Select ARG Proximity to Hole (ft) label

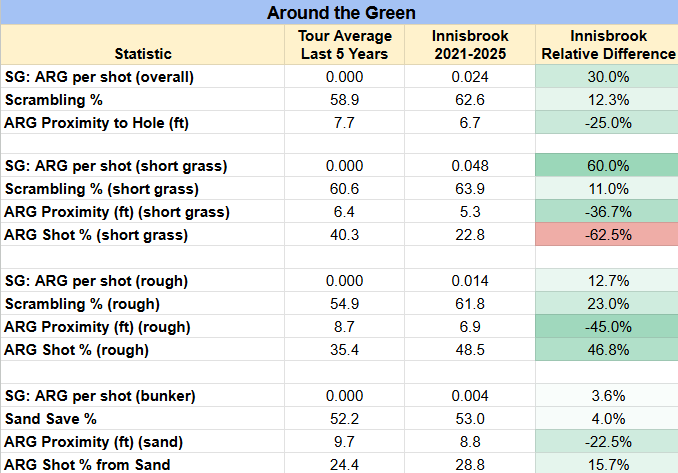[x=97, y=123]
